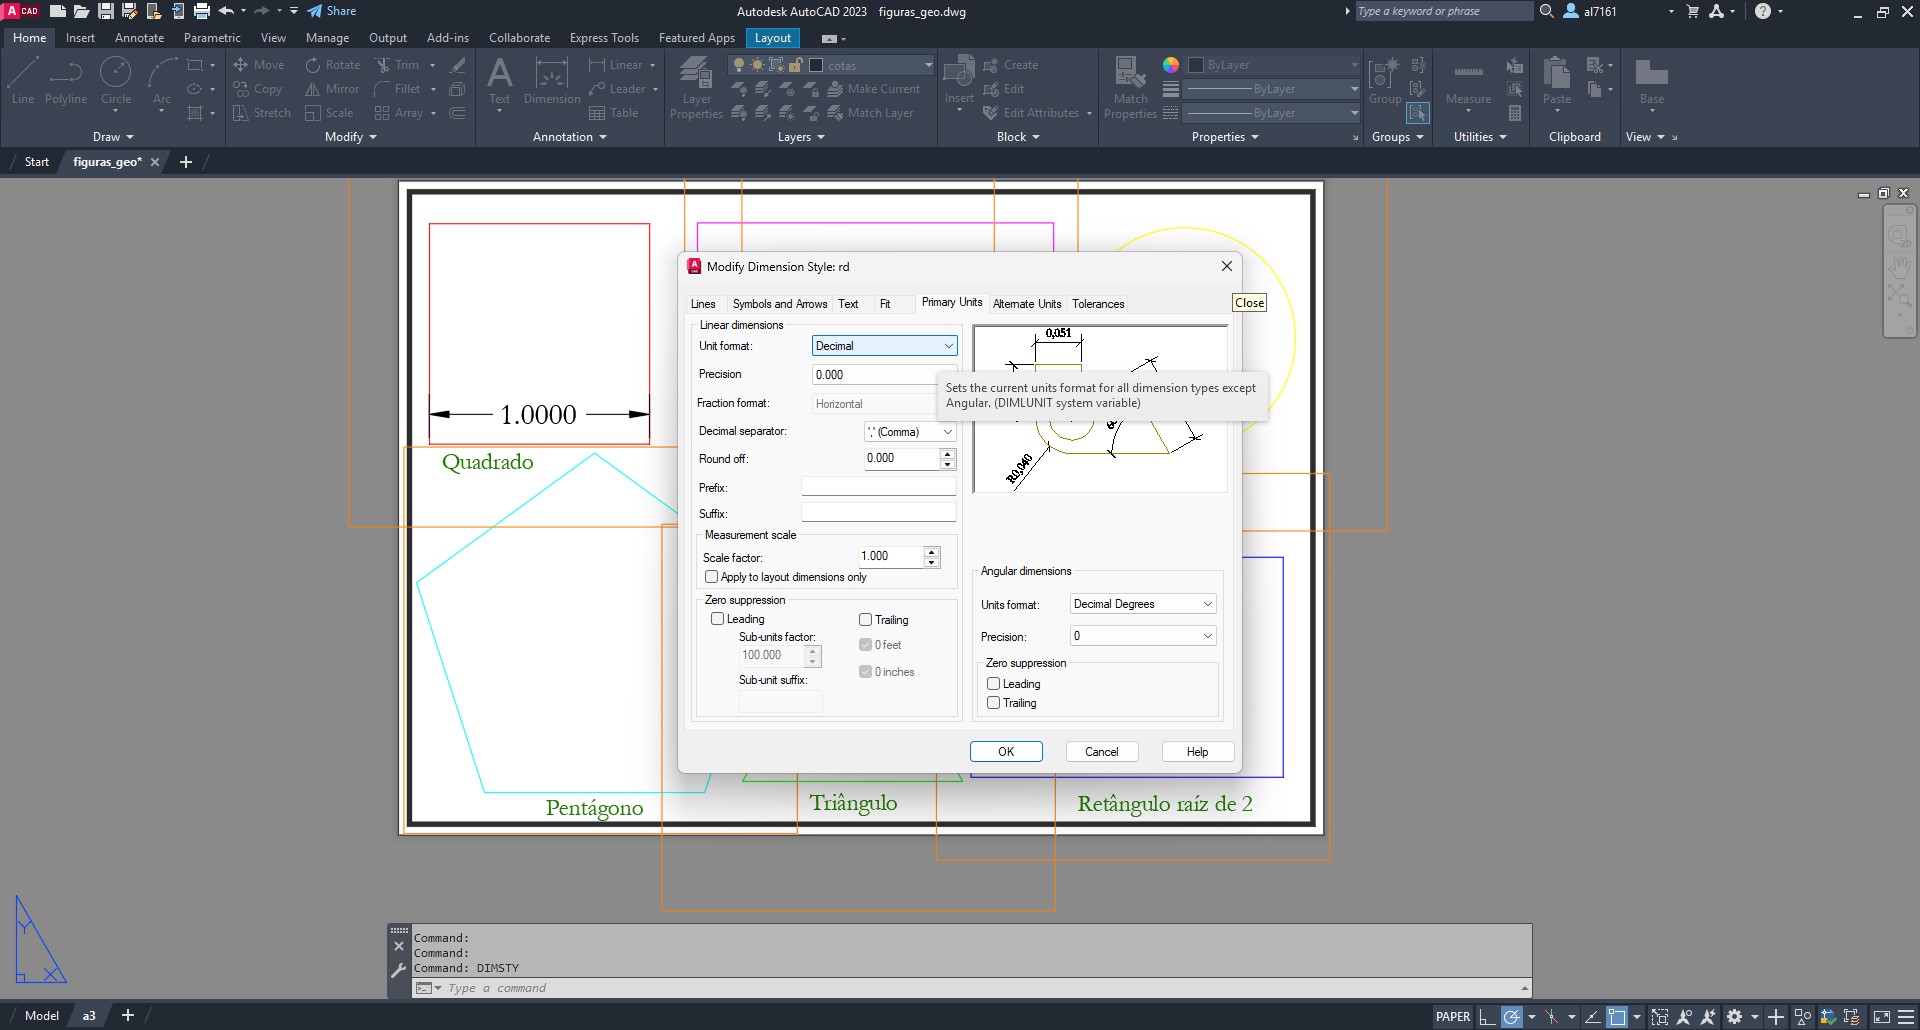Open the Unit format dropdown

point(884,346)
